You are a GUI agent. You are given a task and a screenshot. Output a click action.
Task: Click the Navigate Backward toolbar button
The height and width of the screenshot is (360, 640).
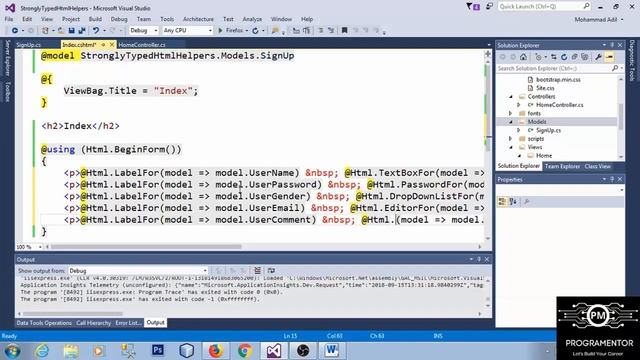pyautogui.click(x=15, y=31)
